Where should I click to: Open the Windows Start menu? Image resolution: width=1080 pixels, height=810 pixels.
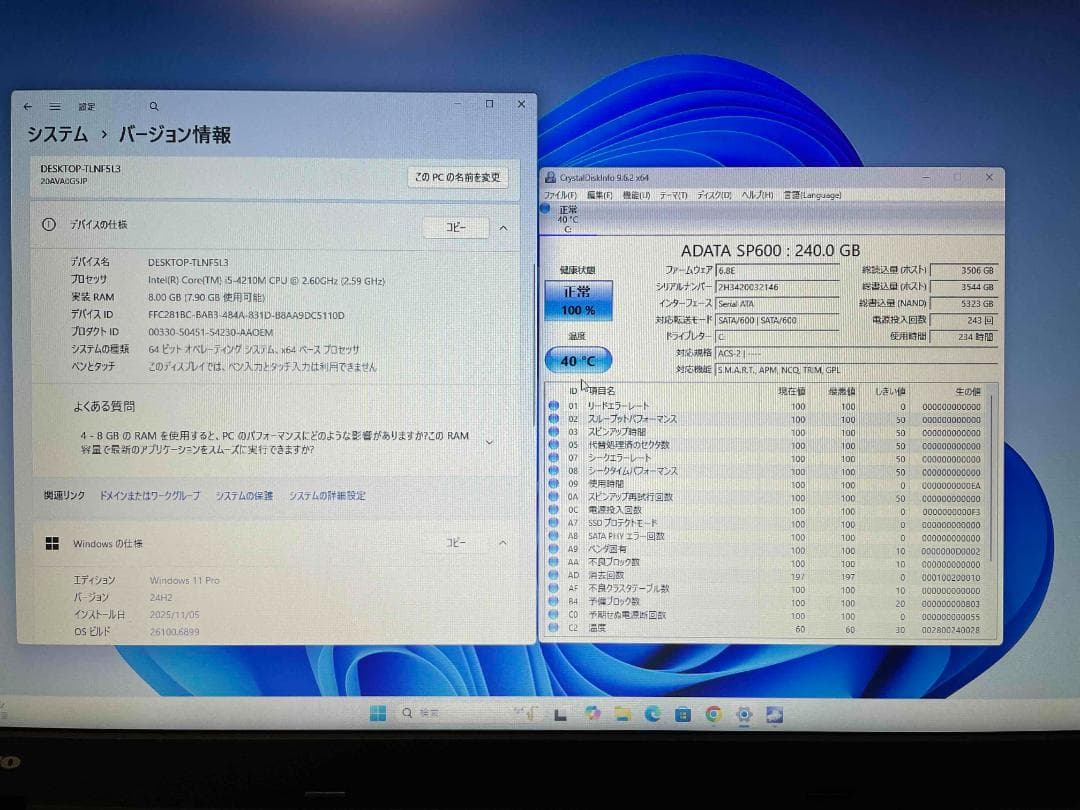click(x=377, y=713)
